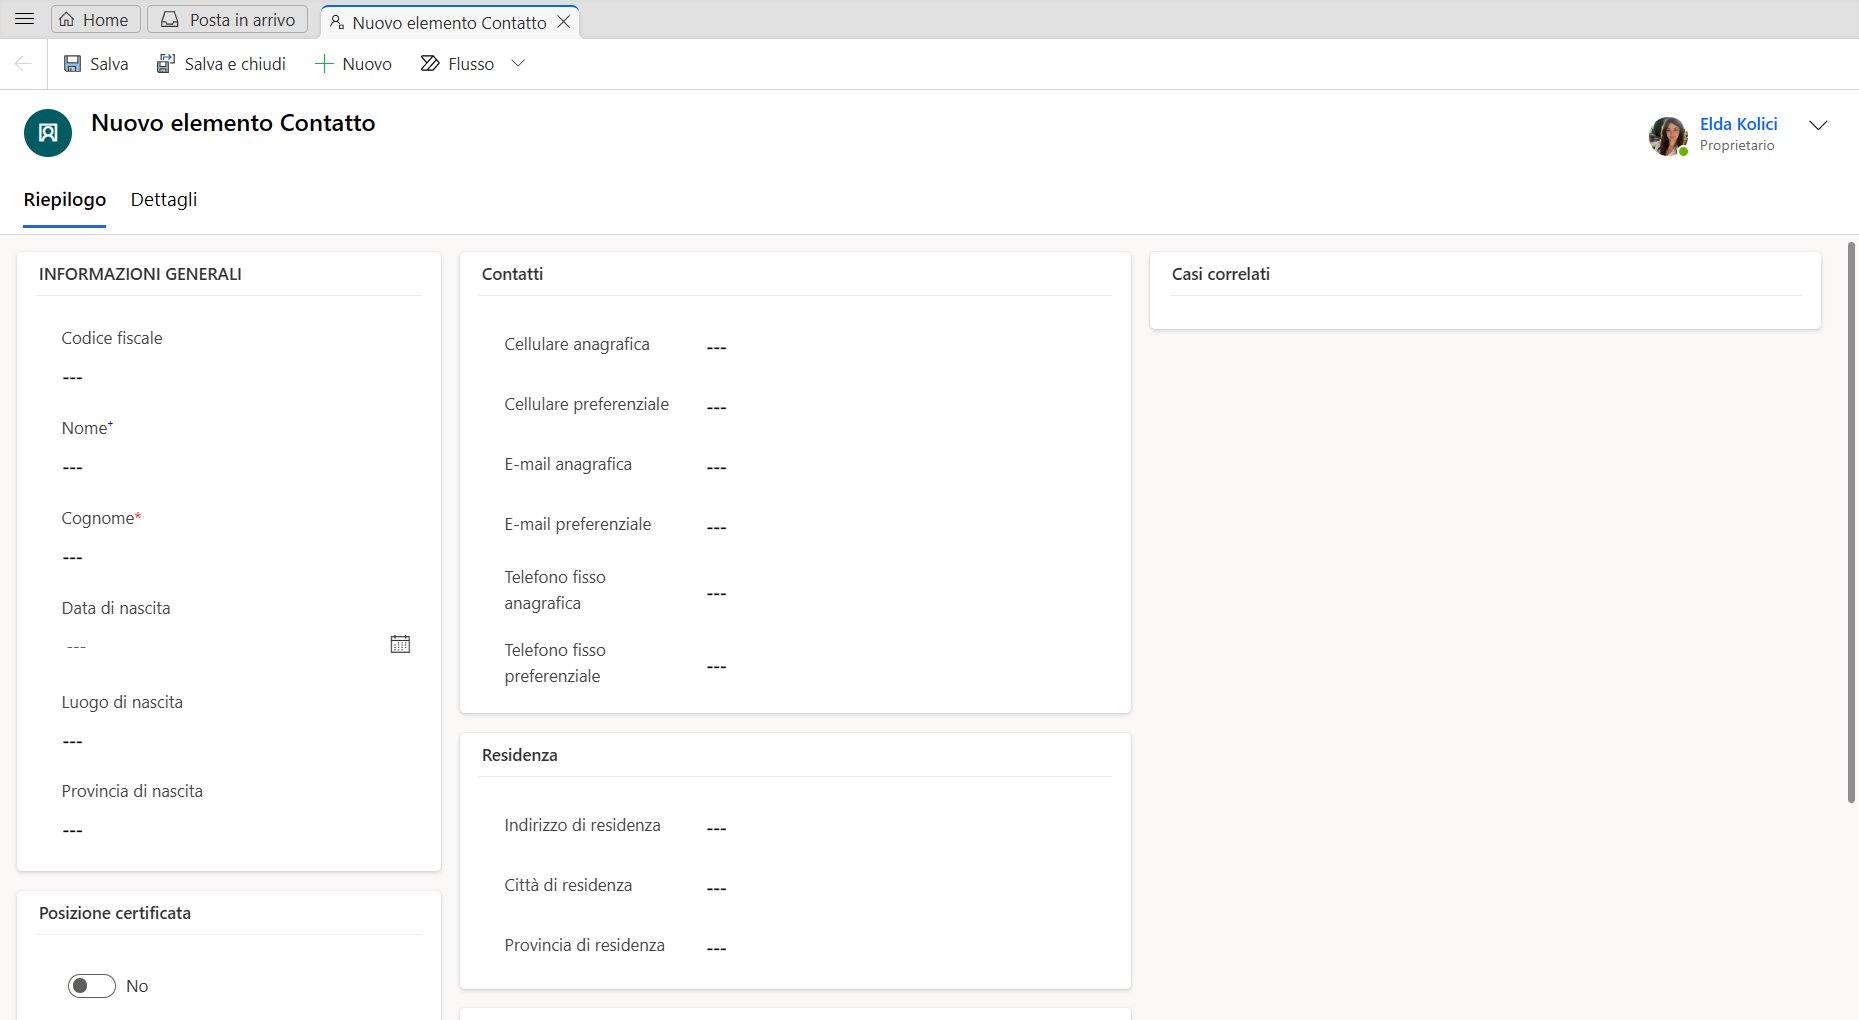Click the Salva e chiudi icon

pos(166,64)
